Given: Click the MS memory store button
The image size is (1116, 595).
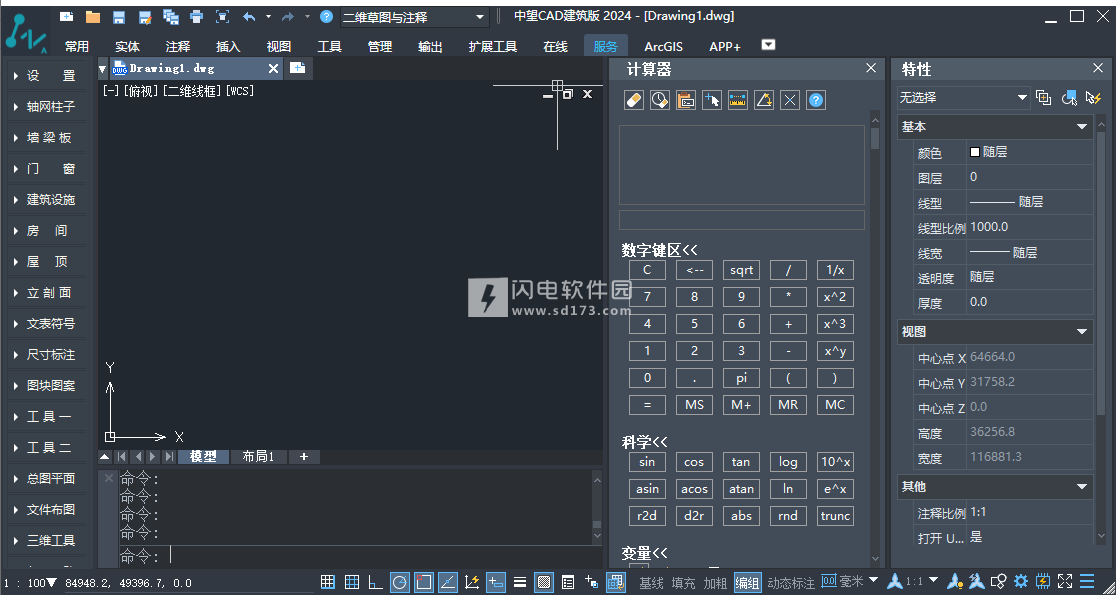Looking at the screenshot, I should tap(694, 406).
